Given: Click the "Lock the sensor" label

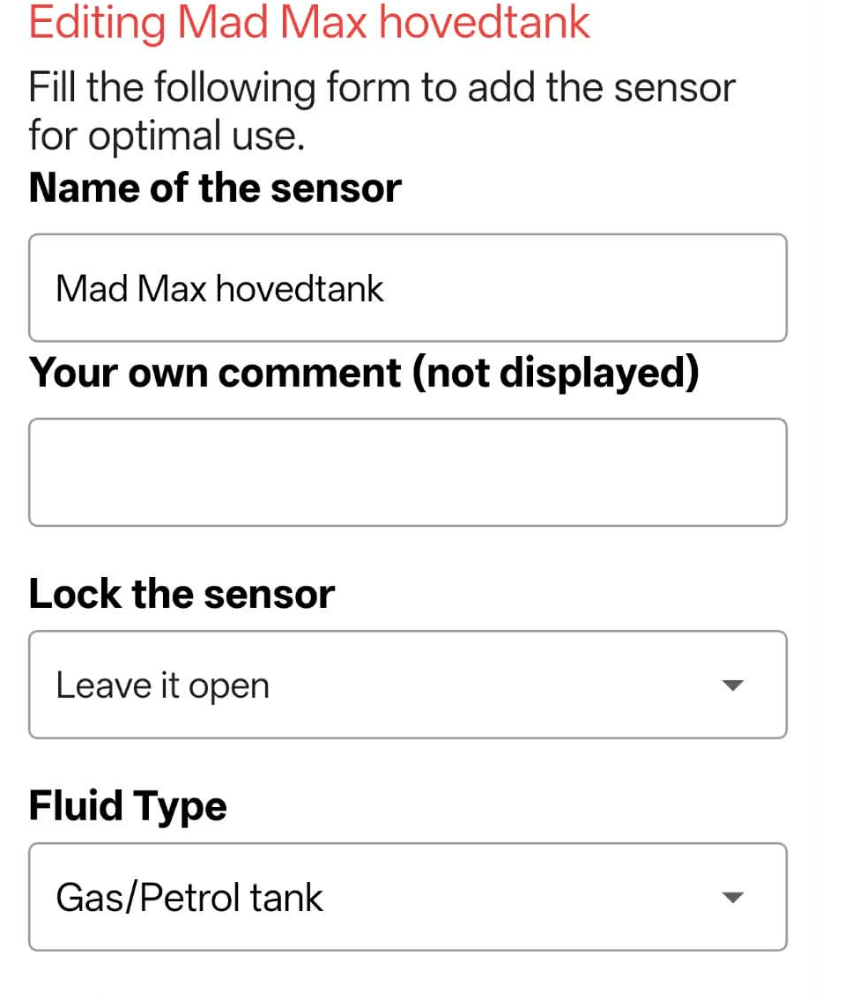Looking at the screenshot, I should click(181, 594).
